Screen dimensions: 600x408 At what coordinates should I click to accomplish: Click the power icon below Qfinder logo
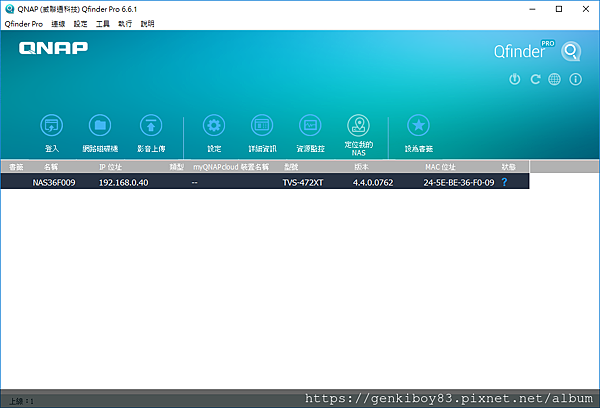point(515,79)
